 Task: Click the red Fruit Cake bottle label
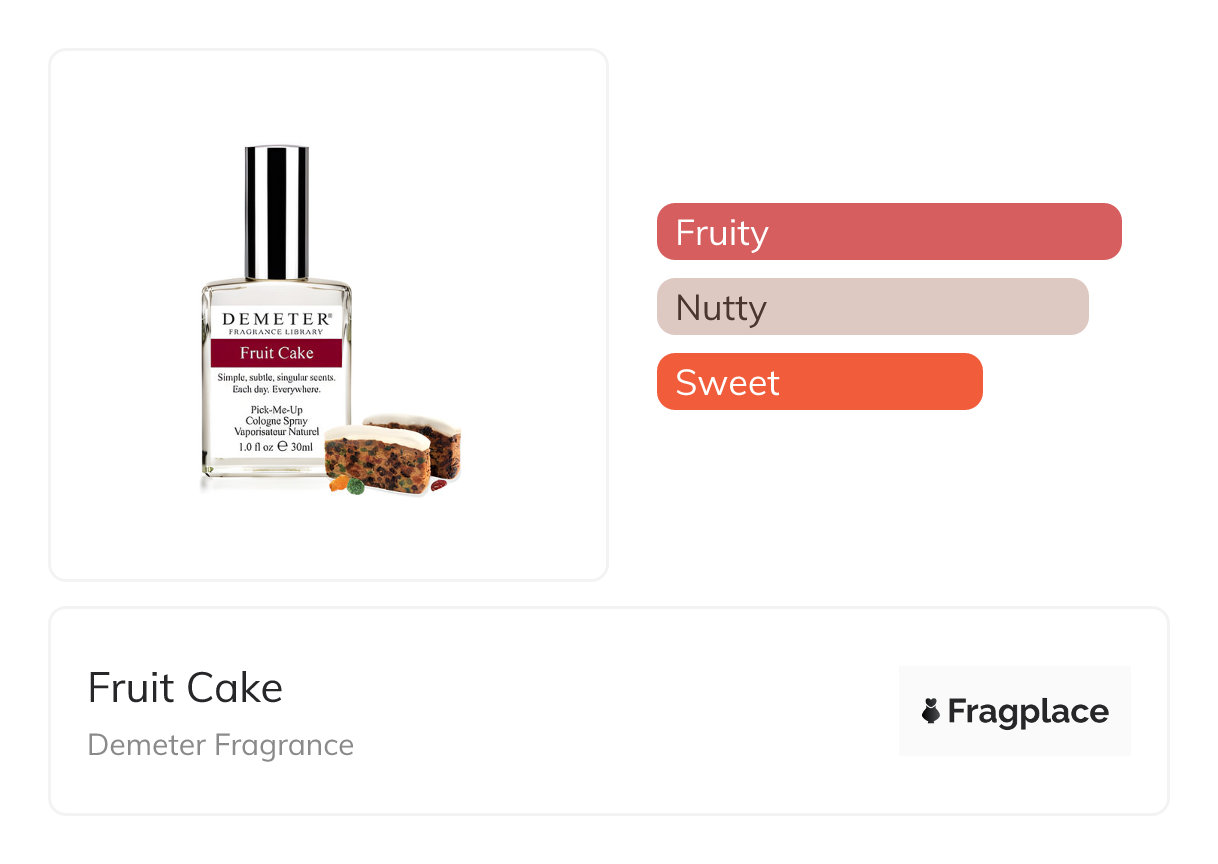coord(276,353)
